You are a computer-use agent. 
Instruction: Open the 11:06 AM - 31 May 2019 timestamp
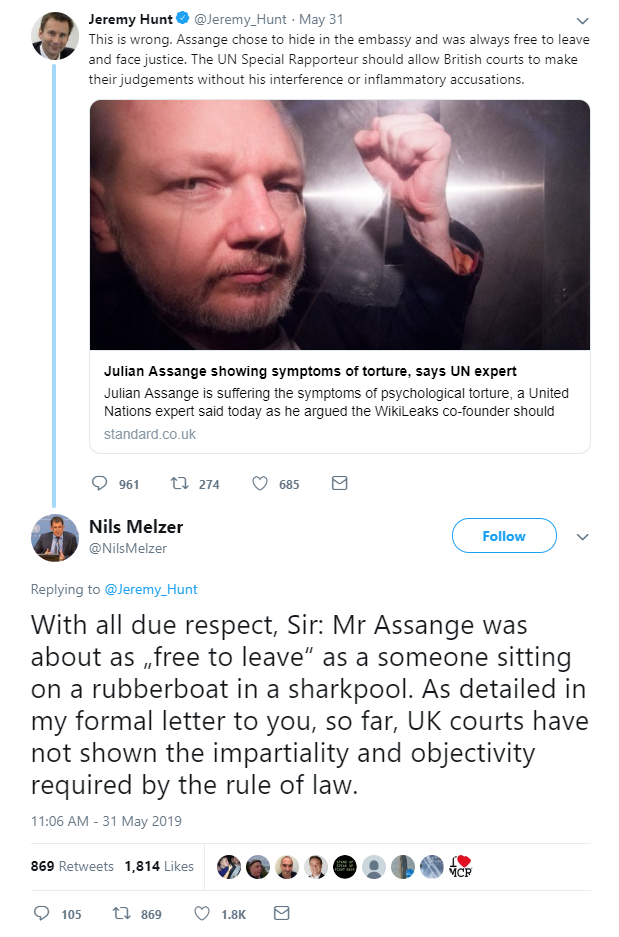(x=106, y=821)
